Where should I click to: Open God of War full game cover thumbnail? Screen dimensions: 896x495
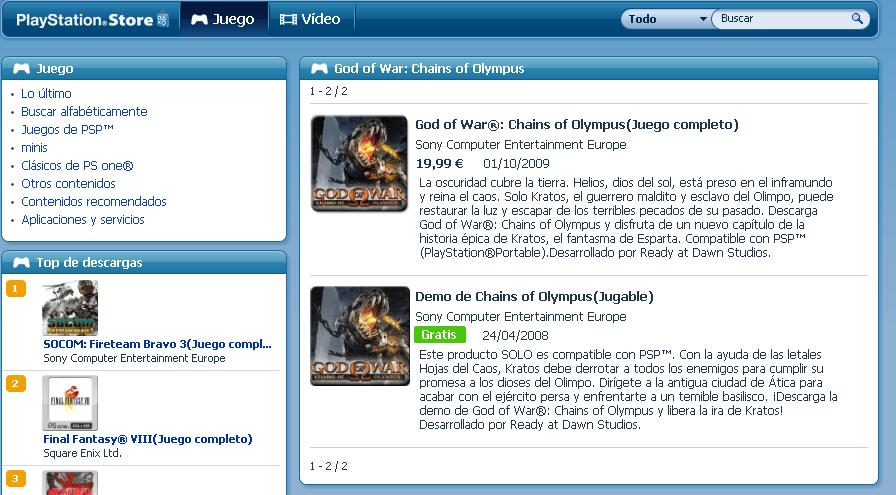359,164
